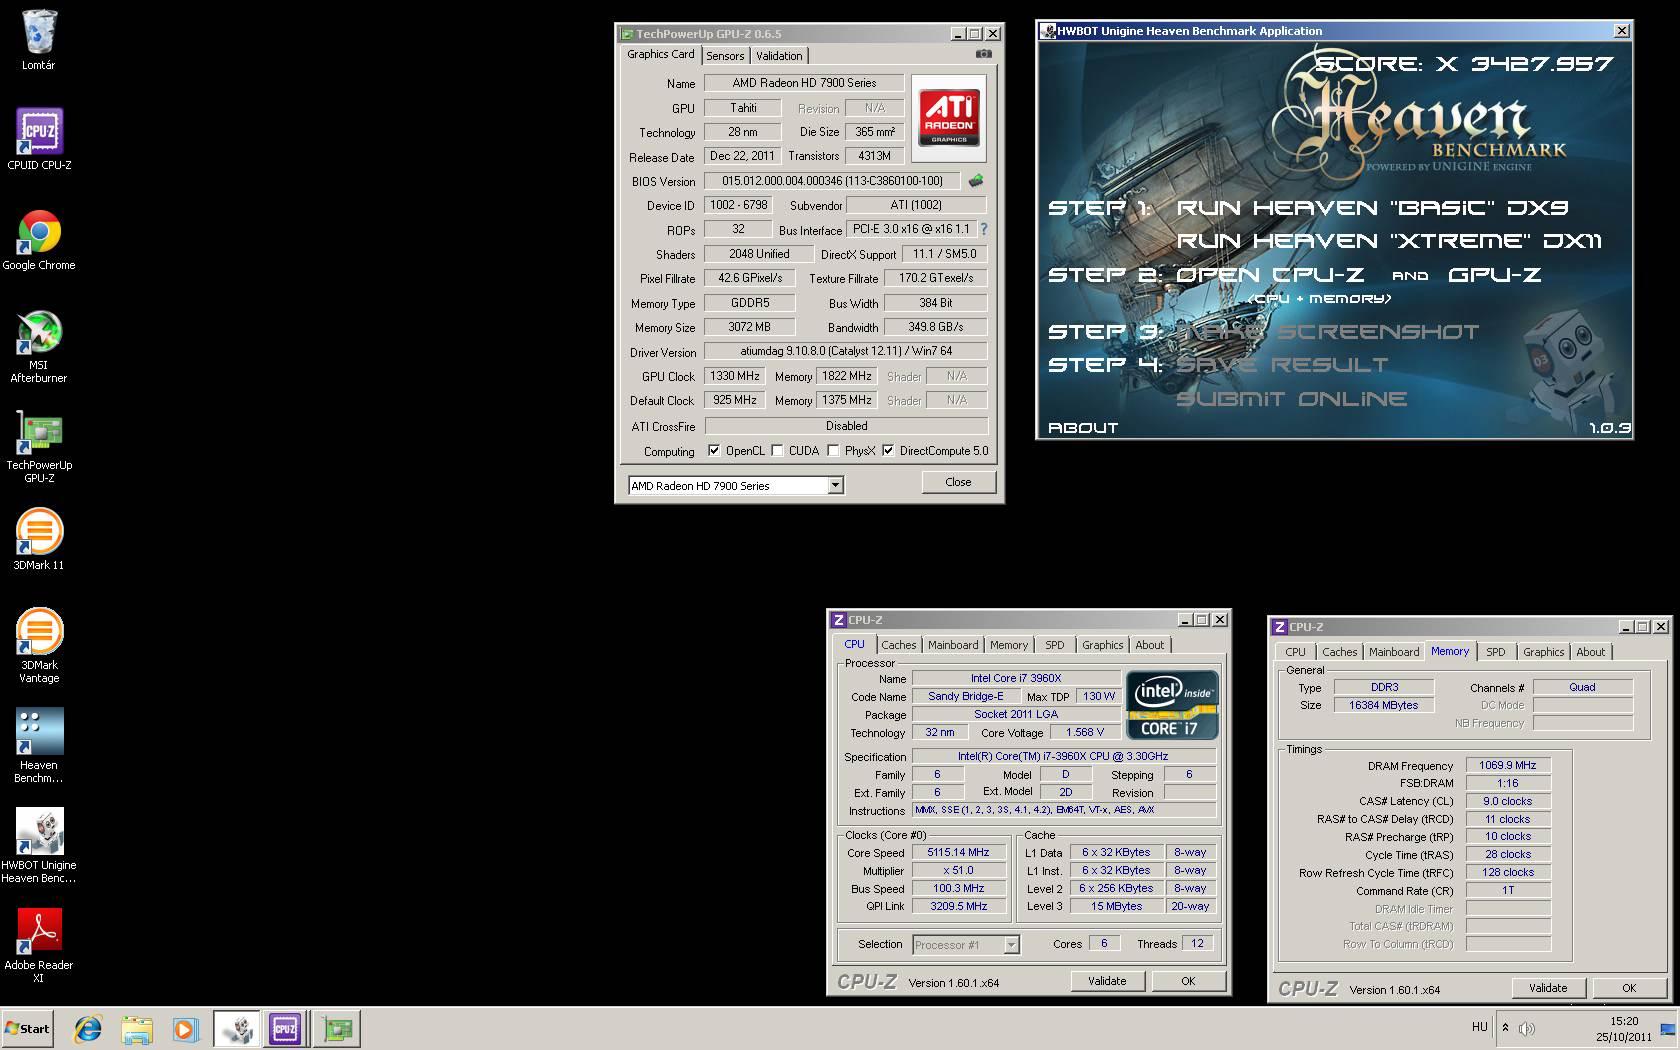
Task: Toggle the PhysX checkbox in GPU-Z
Action: 833,451
